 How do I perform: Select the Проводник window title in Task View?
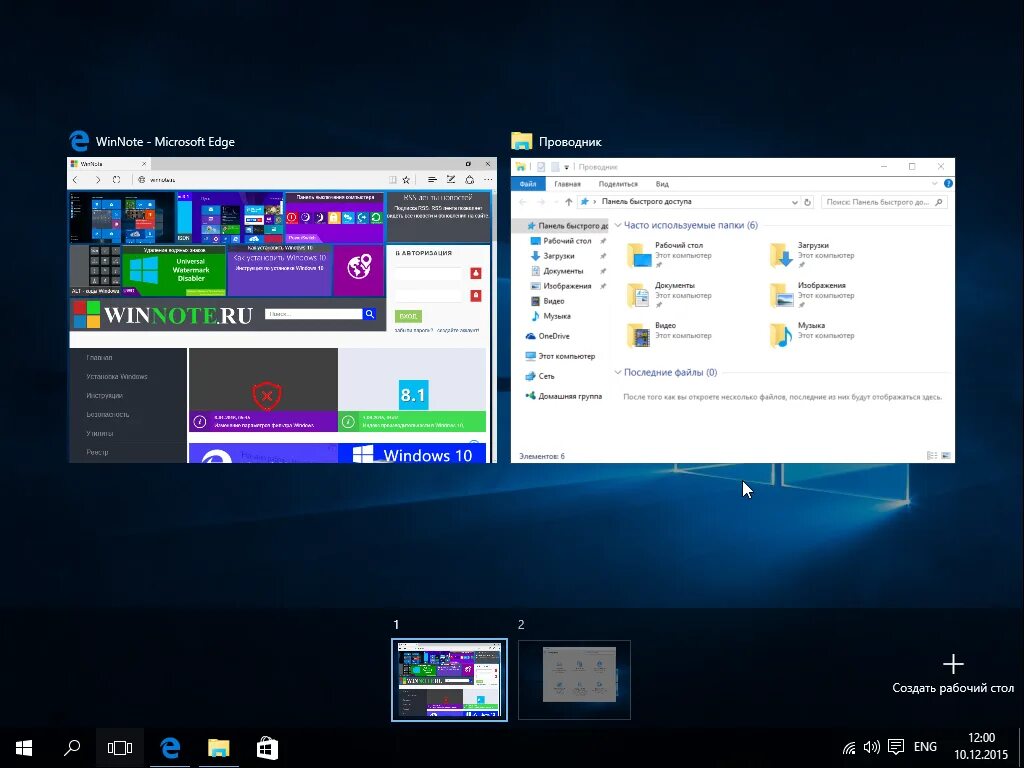point(570,142)
